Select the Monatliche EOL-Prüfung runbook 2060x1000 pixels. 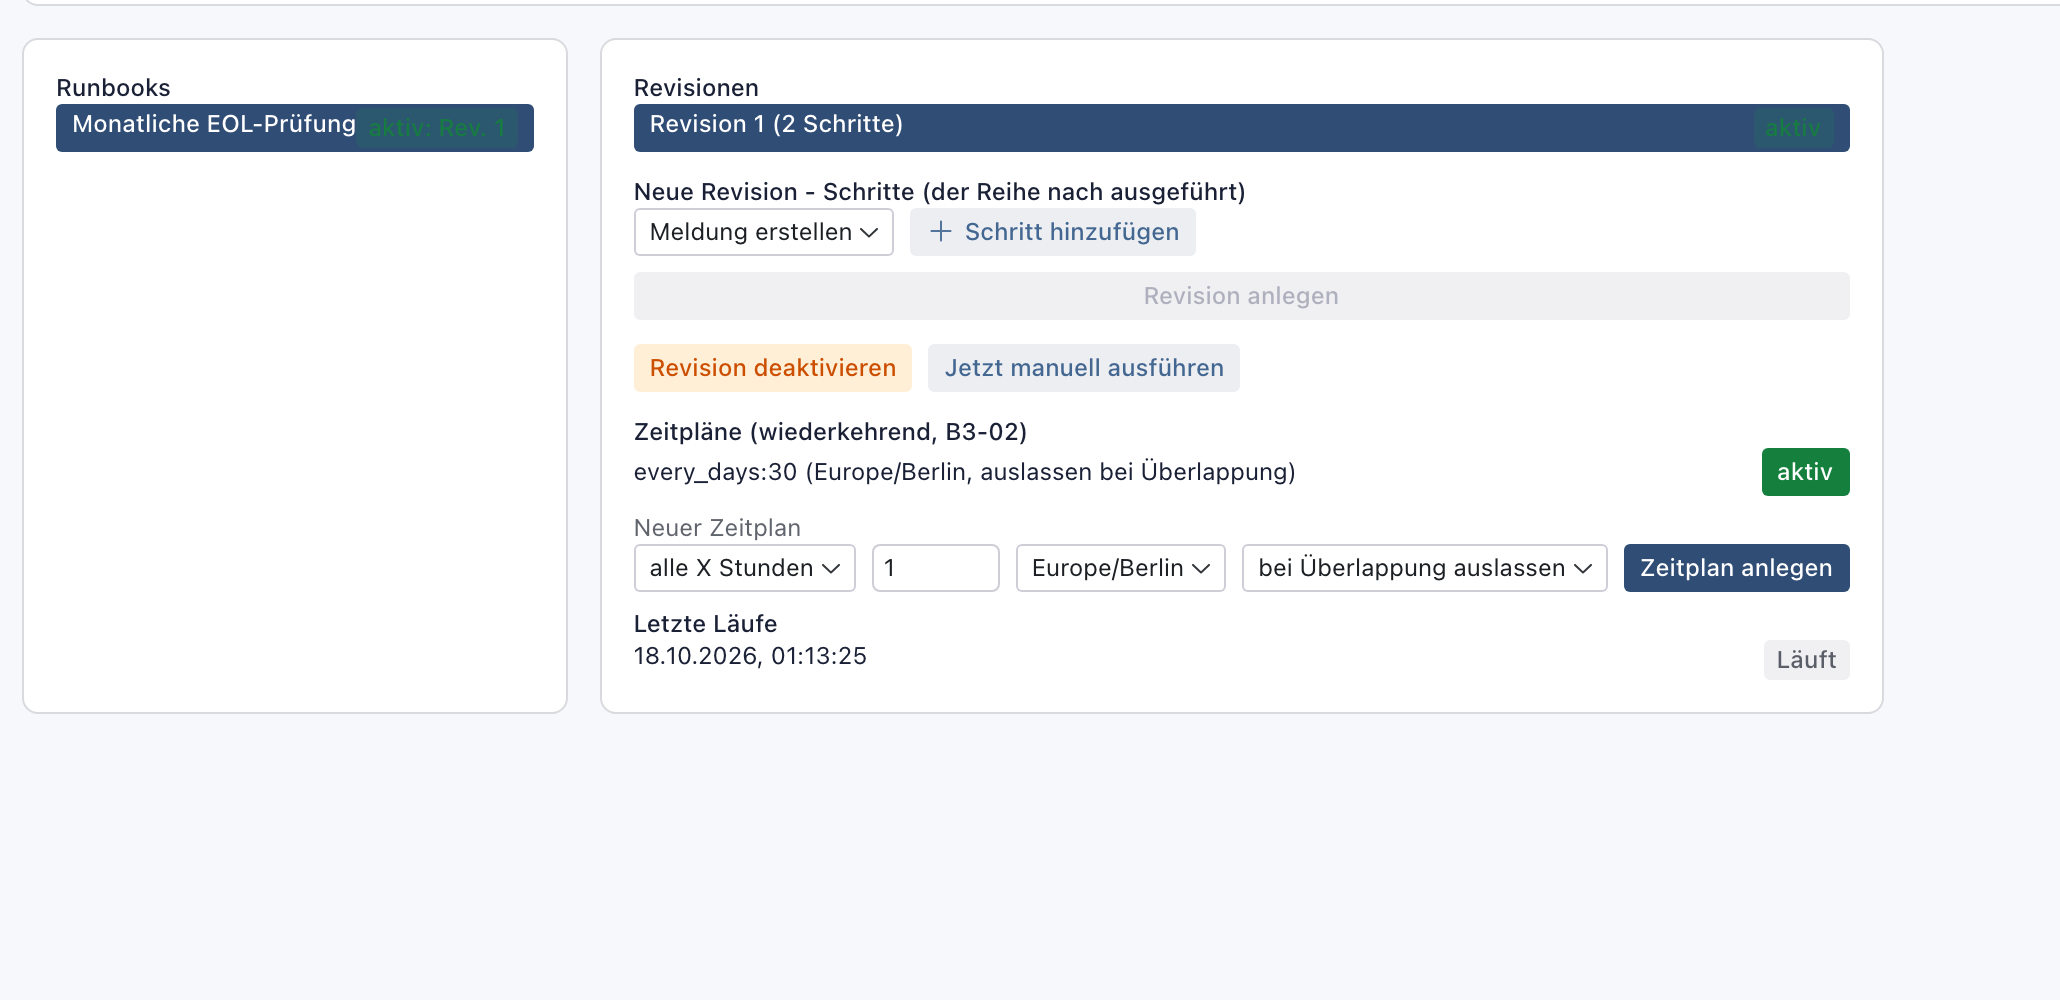(294, 128)
